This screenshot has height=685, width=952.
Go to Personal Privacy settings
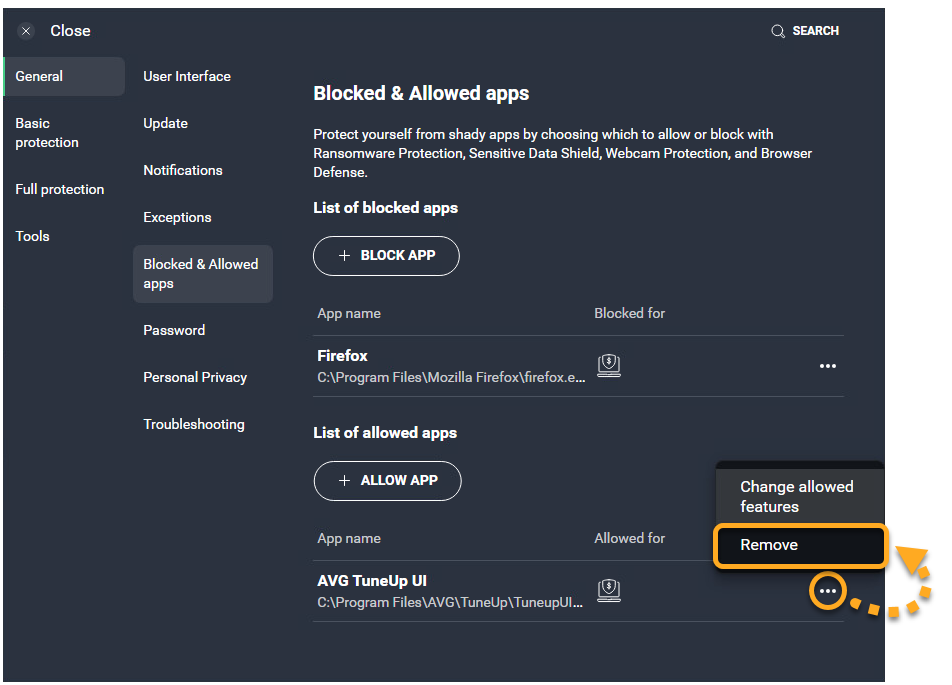[195, 378]
